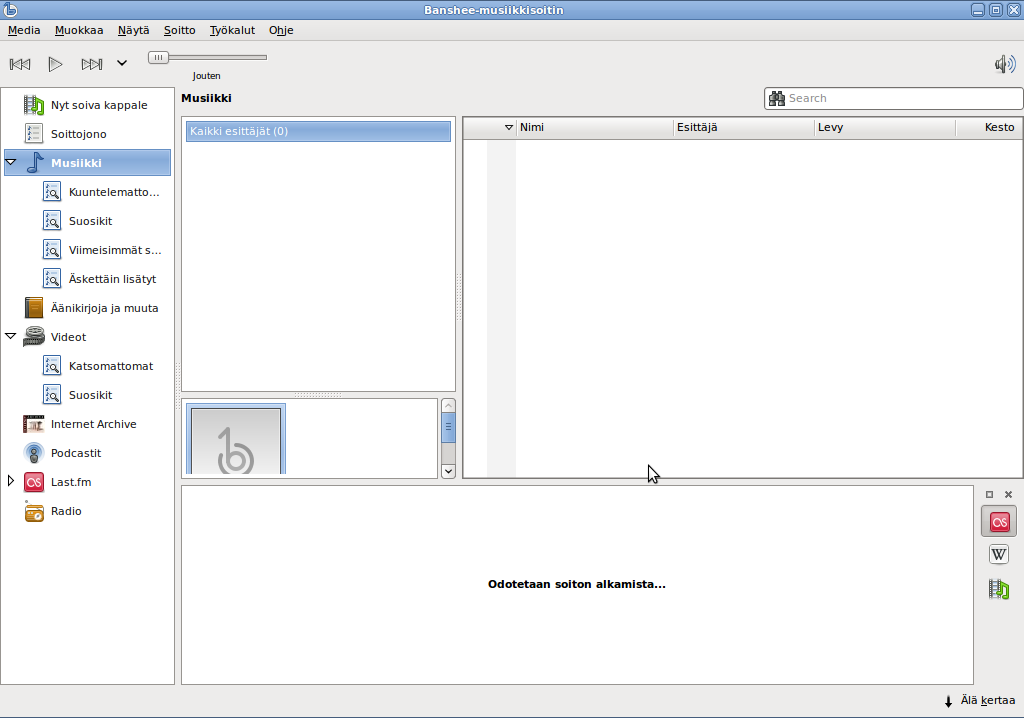Open Internet Archive in the sidebar
Viewport: 1024px width, 718px height.
(93, 424)
